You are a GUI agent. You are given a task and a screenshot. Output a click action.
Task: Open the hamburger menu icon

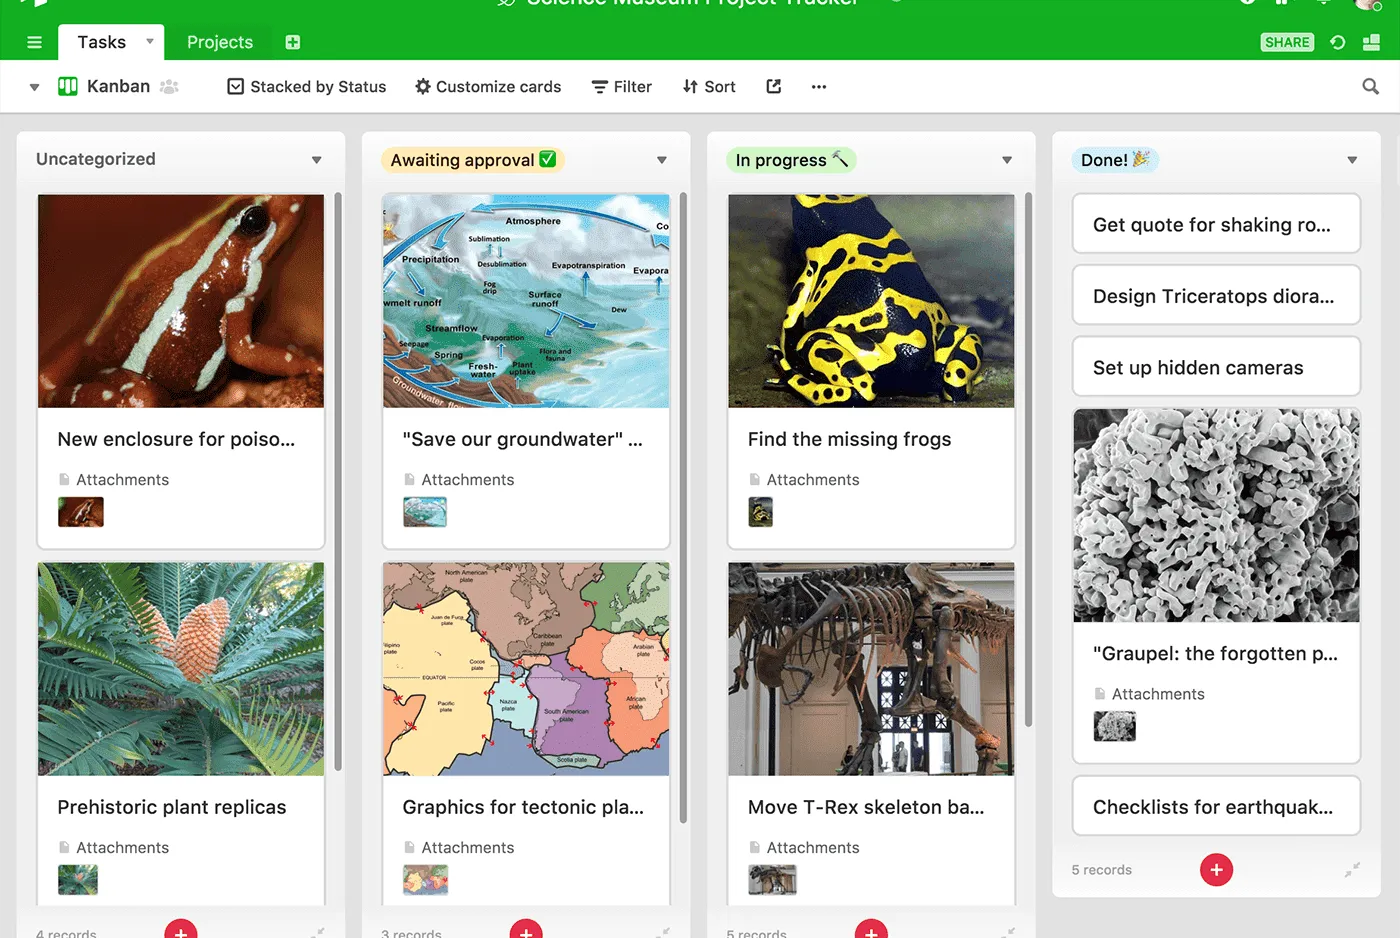click(x=34, y=42)
